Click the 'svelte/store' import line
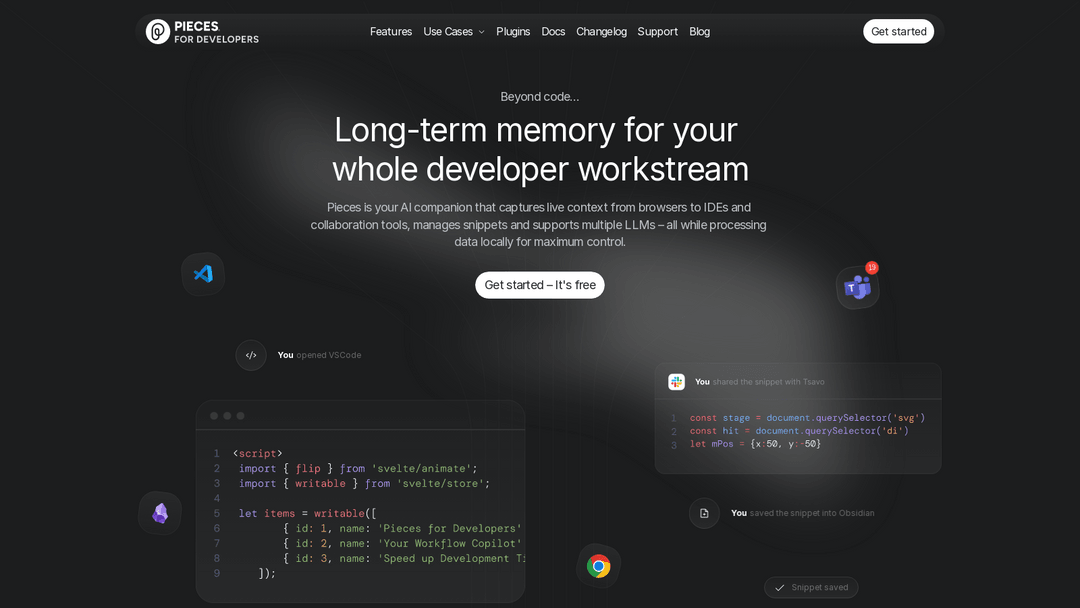Image resolution: width=1080 pixels, height=608 pixels. point(364,484)
